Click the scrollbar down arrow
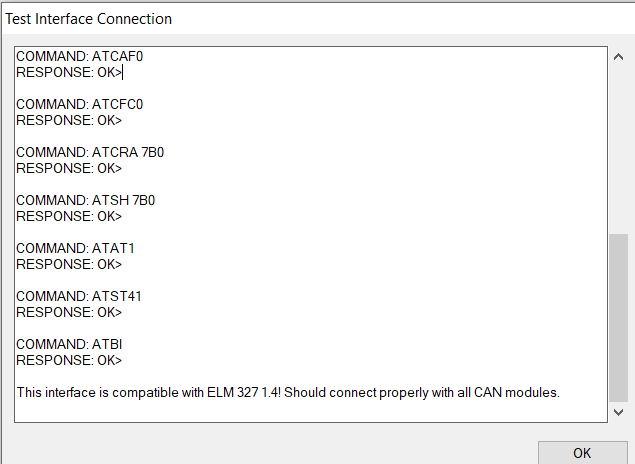The width and height of the screenshot is (635, 464). (x=618, y=411)
